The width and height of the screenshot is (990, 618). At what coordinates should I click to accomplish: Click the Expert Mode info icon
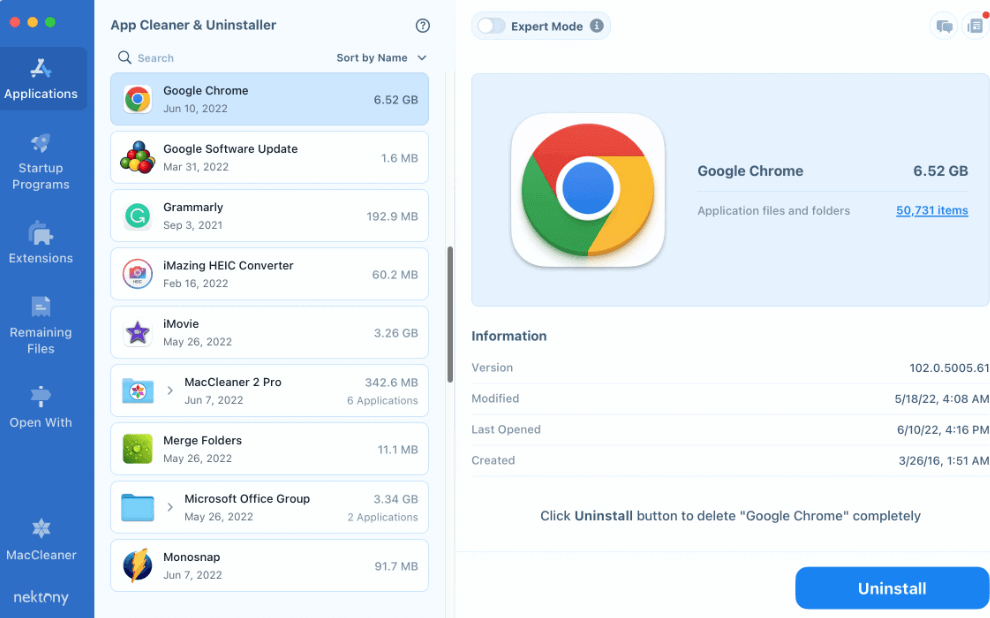coord(597,26)
